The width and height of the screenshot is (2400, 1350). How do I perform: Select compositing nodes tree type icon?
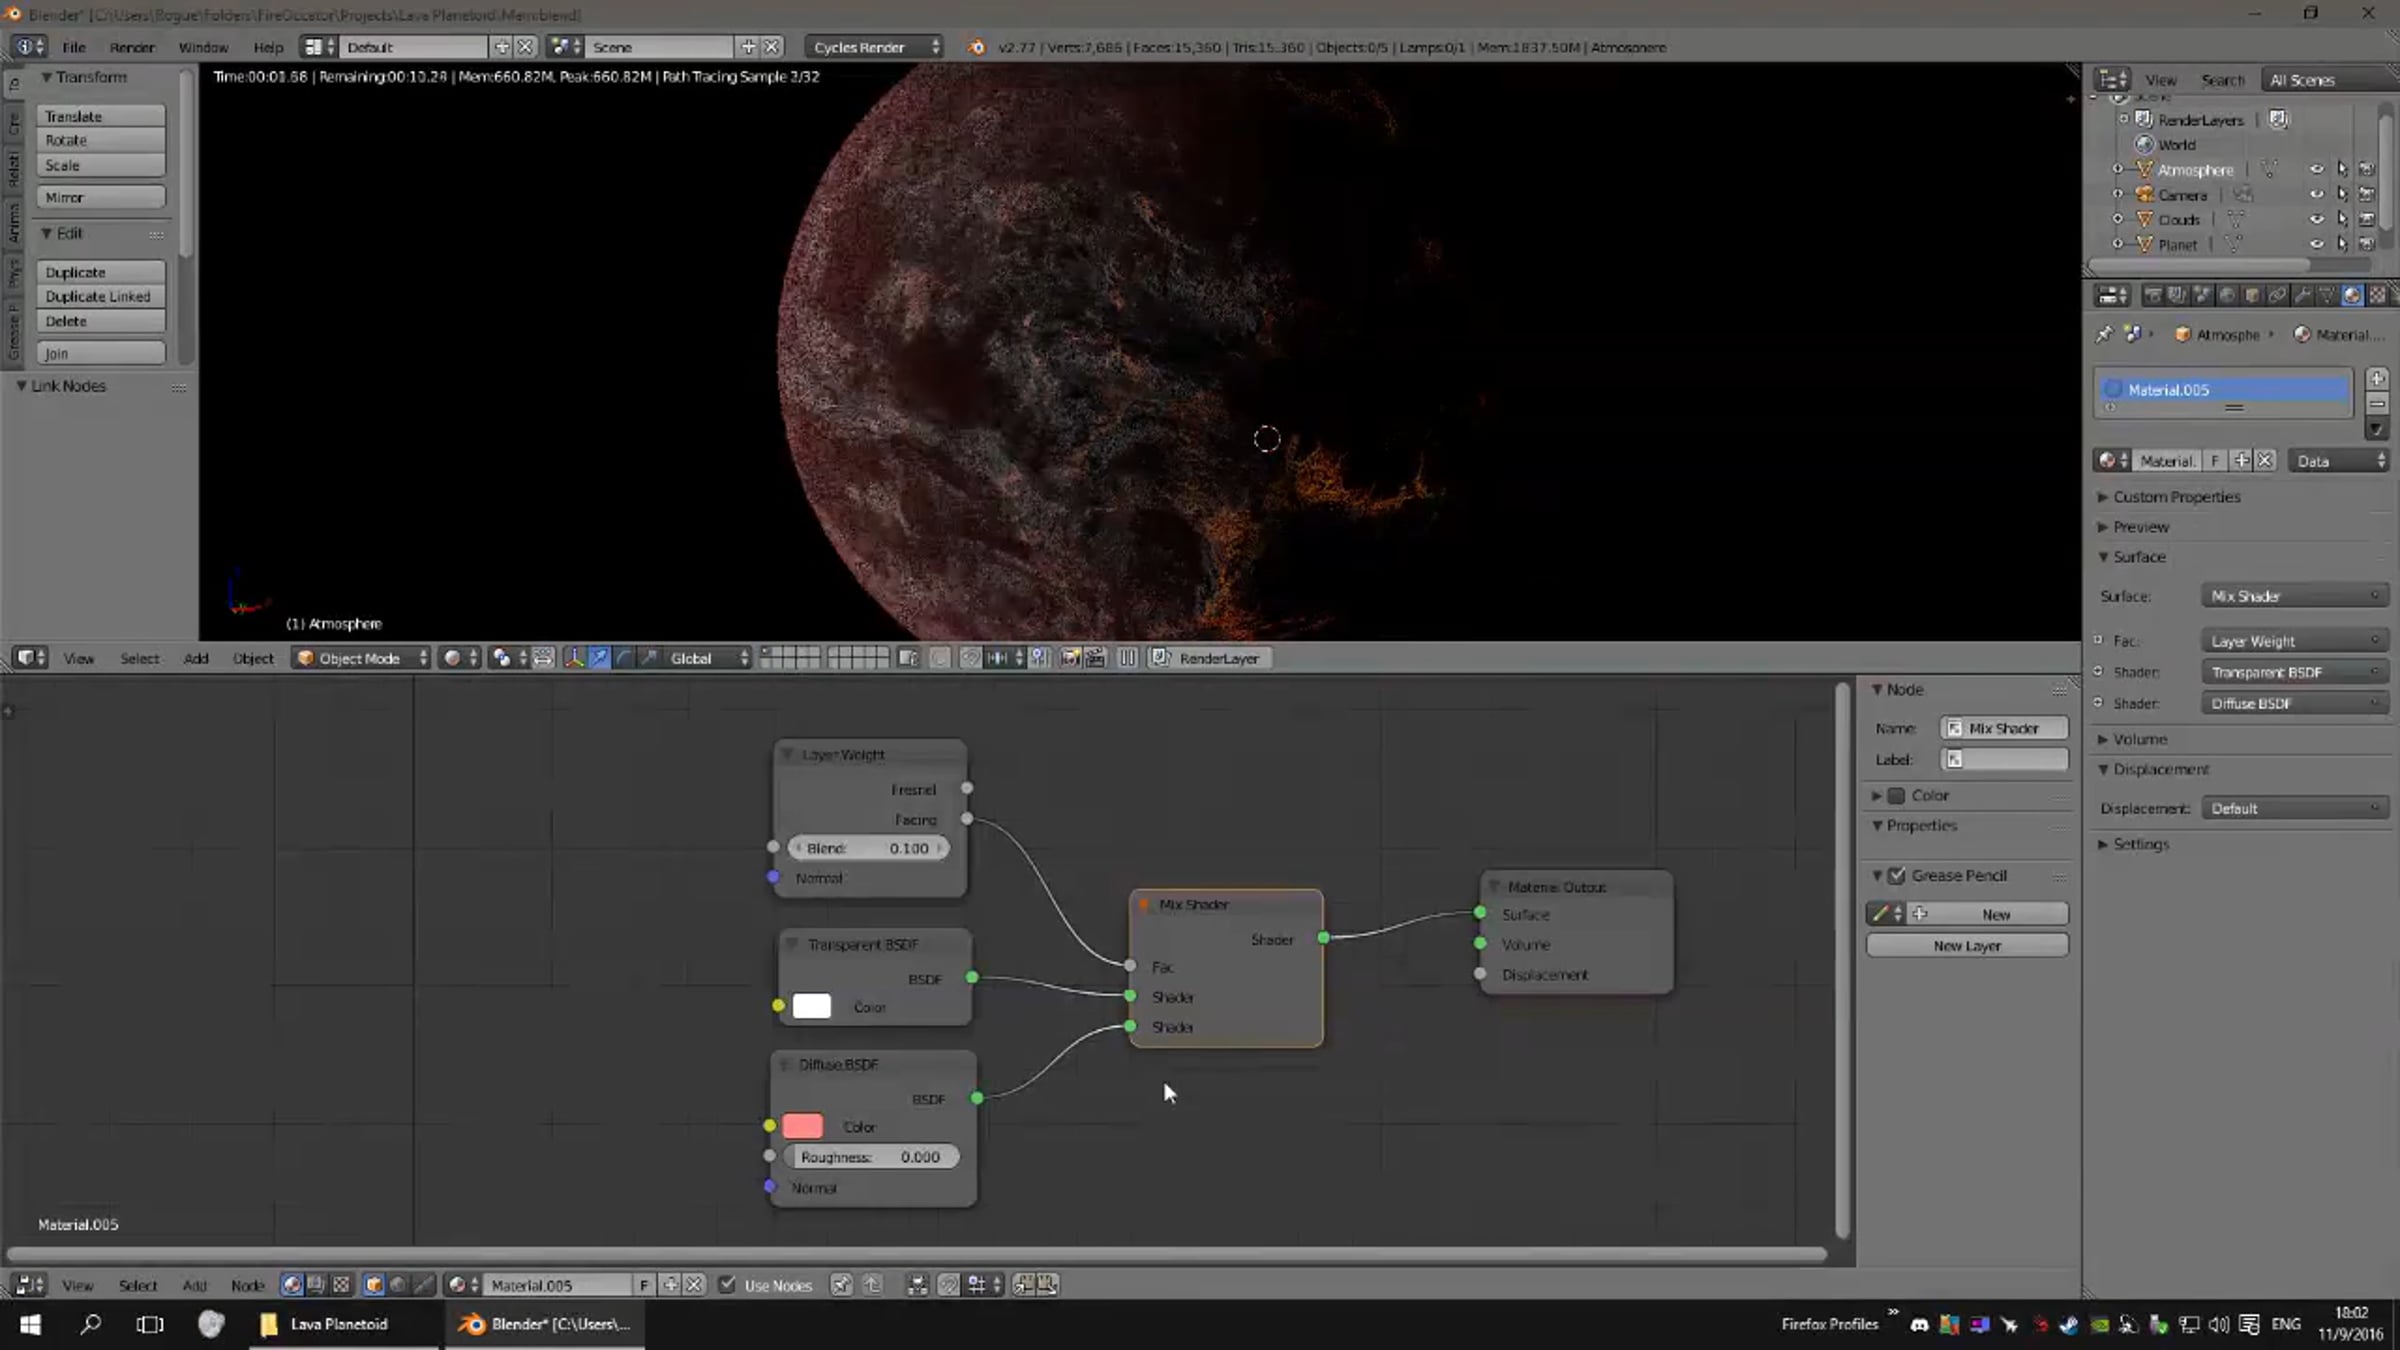coord(316,1286)
